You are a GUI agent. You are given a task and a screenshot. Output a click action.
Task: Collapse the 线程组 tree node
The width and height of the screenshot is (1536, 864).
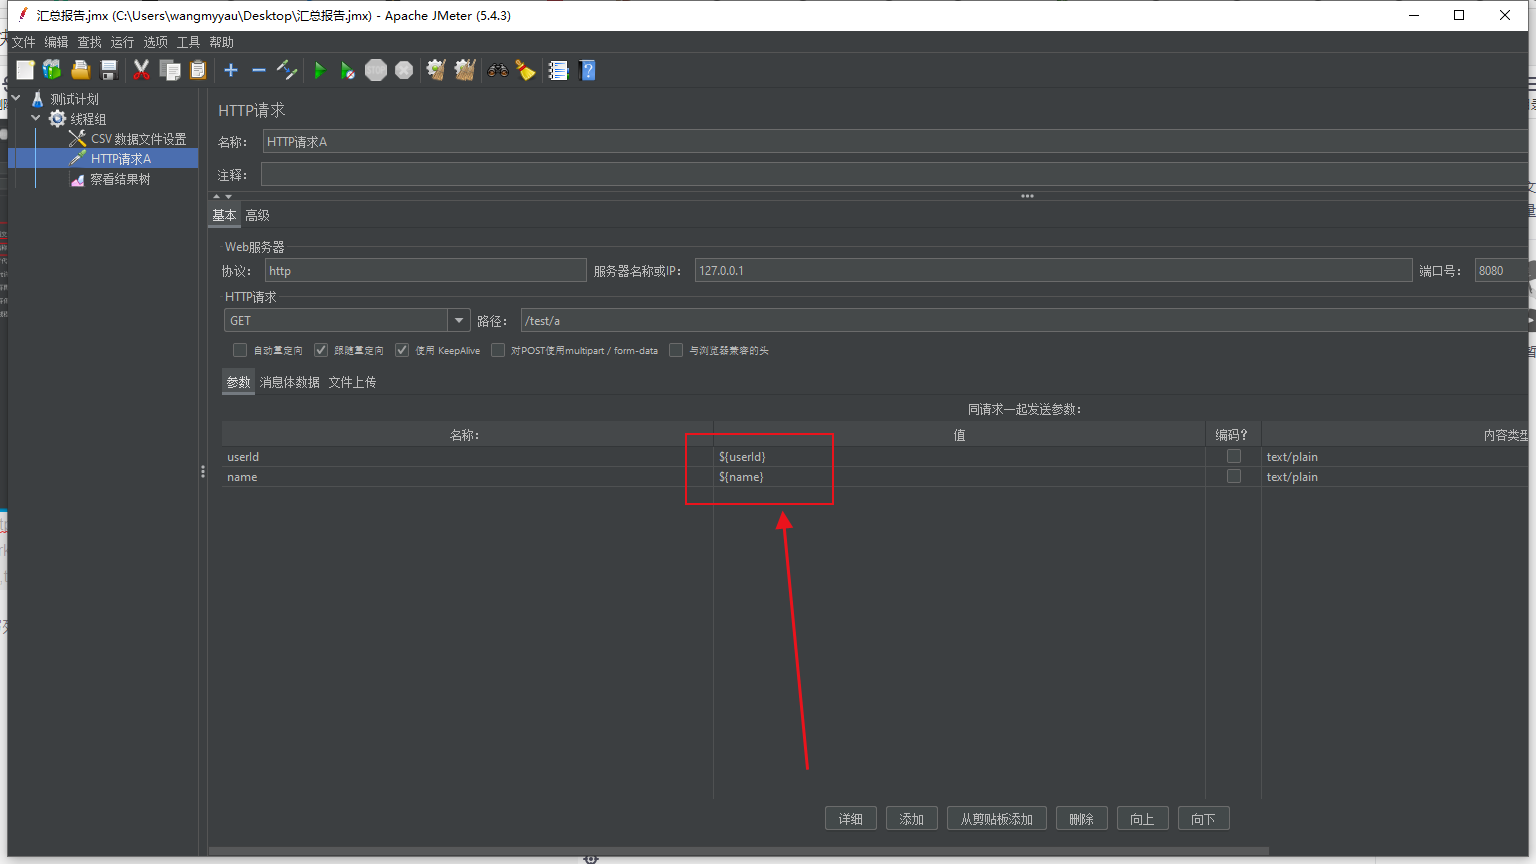(x=36, y=118)
